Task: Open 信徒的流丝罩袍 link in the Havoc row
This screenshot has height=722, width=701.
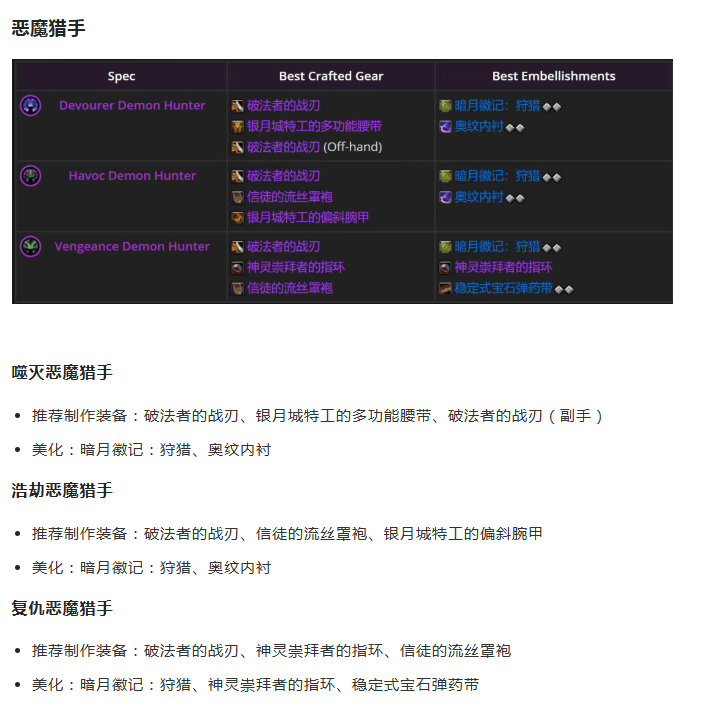Action: click(x=289, y=197)
